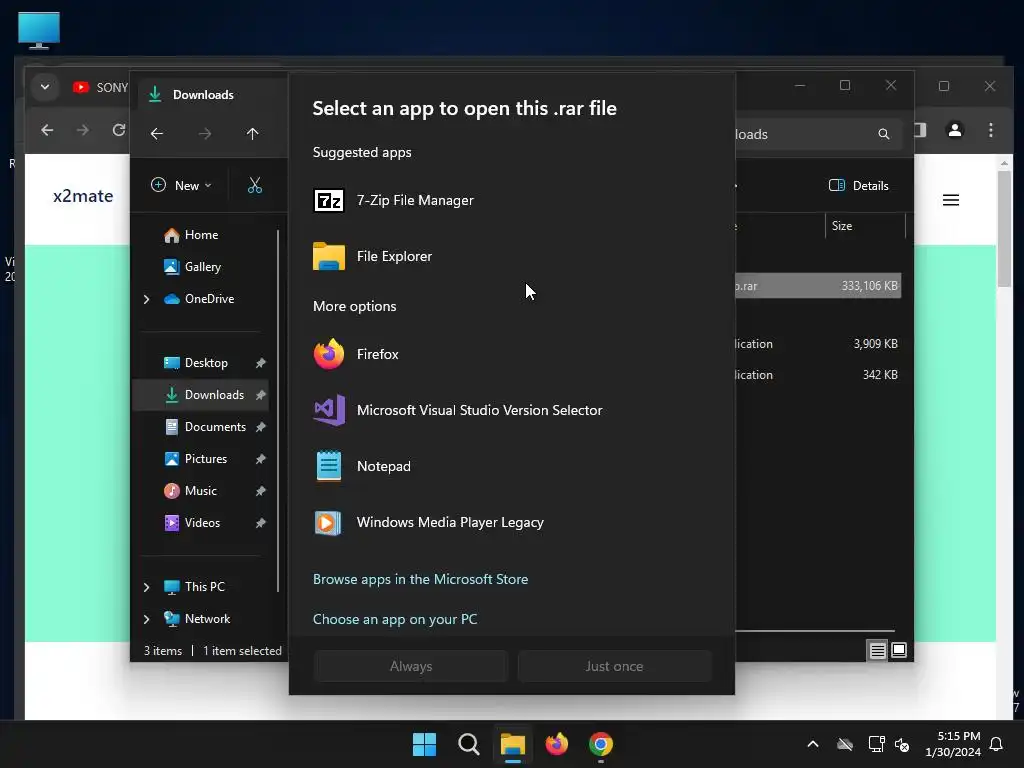Open the New dropdown in Explorer
1024x768 pixels.
(x=181, y=185)
